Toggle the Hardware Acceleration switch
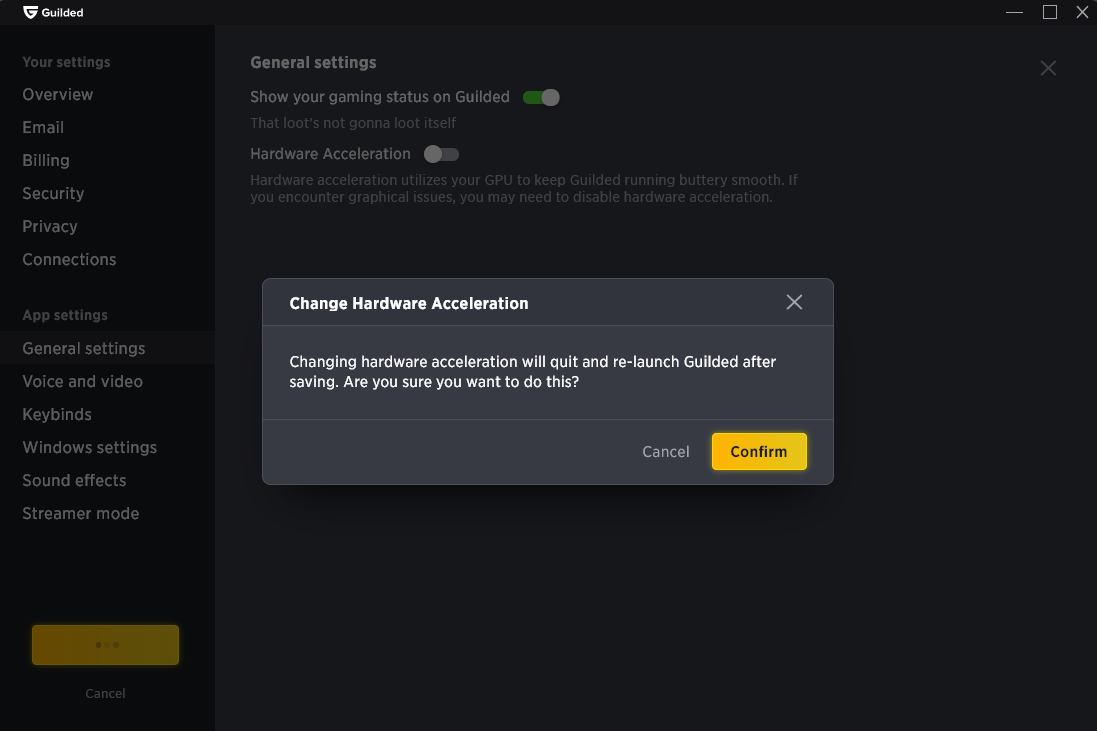Screen dimensions: 1097x731 (x=441, y=154)
